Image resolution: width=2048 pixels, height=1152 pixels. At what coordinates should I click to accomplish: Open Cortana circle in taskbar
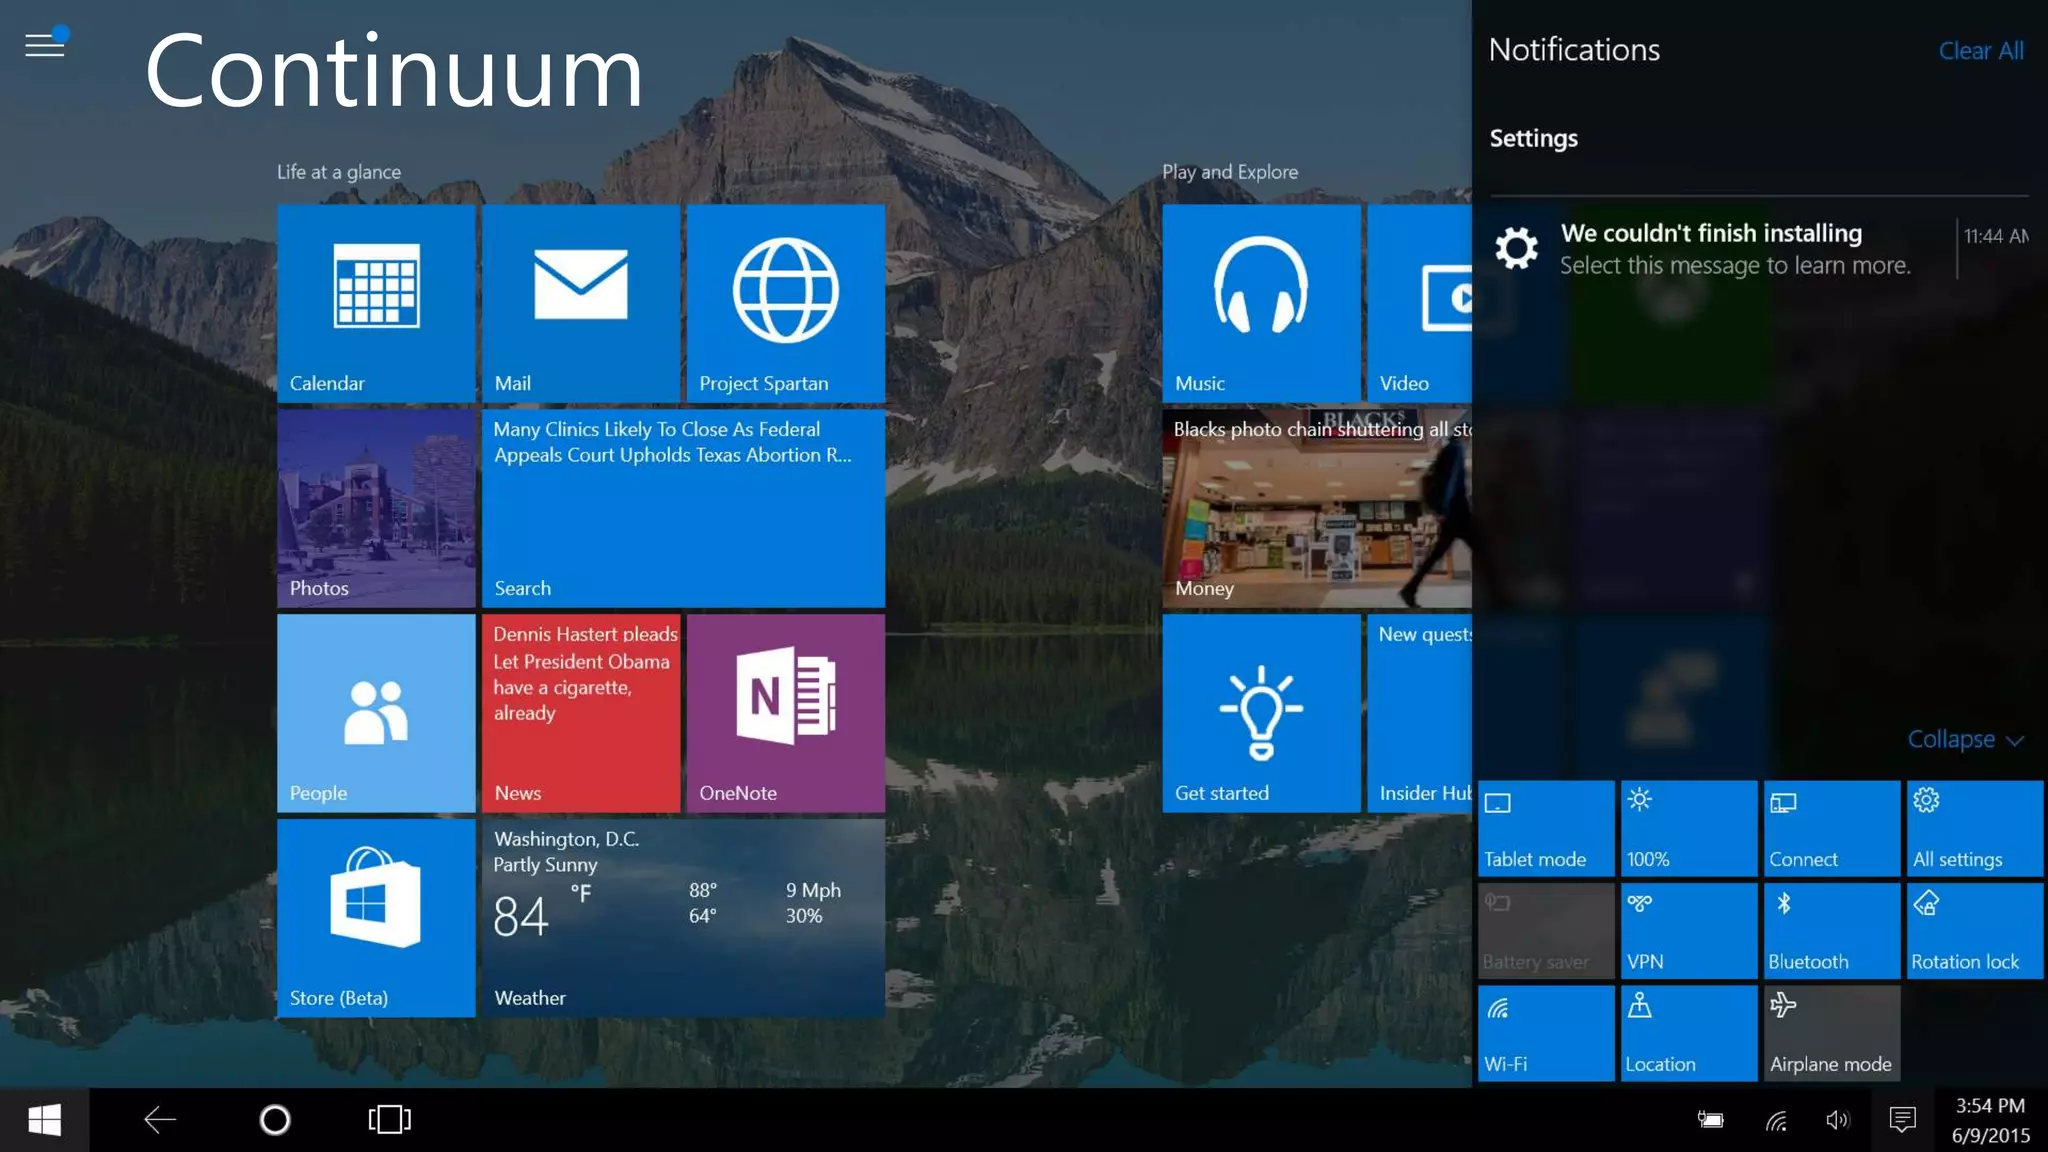[275, 1120]
